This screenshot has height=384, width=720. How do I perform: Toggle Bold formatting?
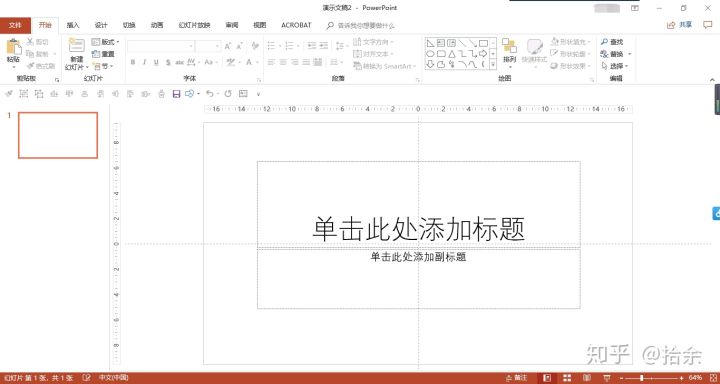[x=133, y=62]
